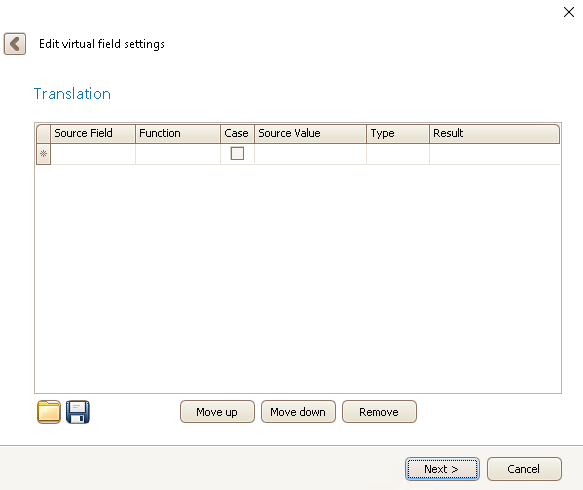Click the grid's top-left select-all corner
The width and height of the screenshot is (583, 490).
coord(44,133)
